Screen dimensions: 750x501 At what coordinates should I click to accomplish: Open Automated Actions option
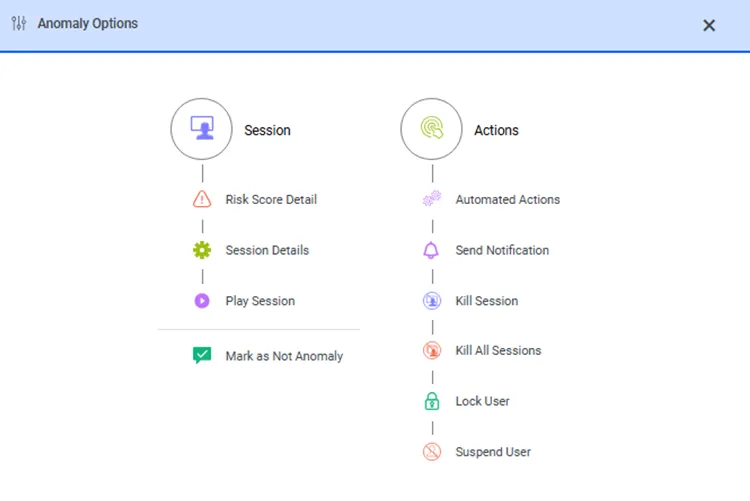click(x=507, y=200)
